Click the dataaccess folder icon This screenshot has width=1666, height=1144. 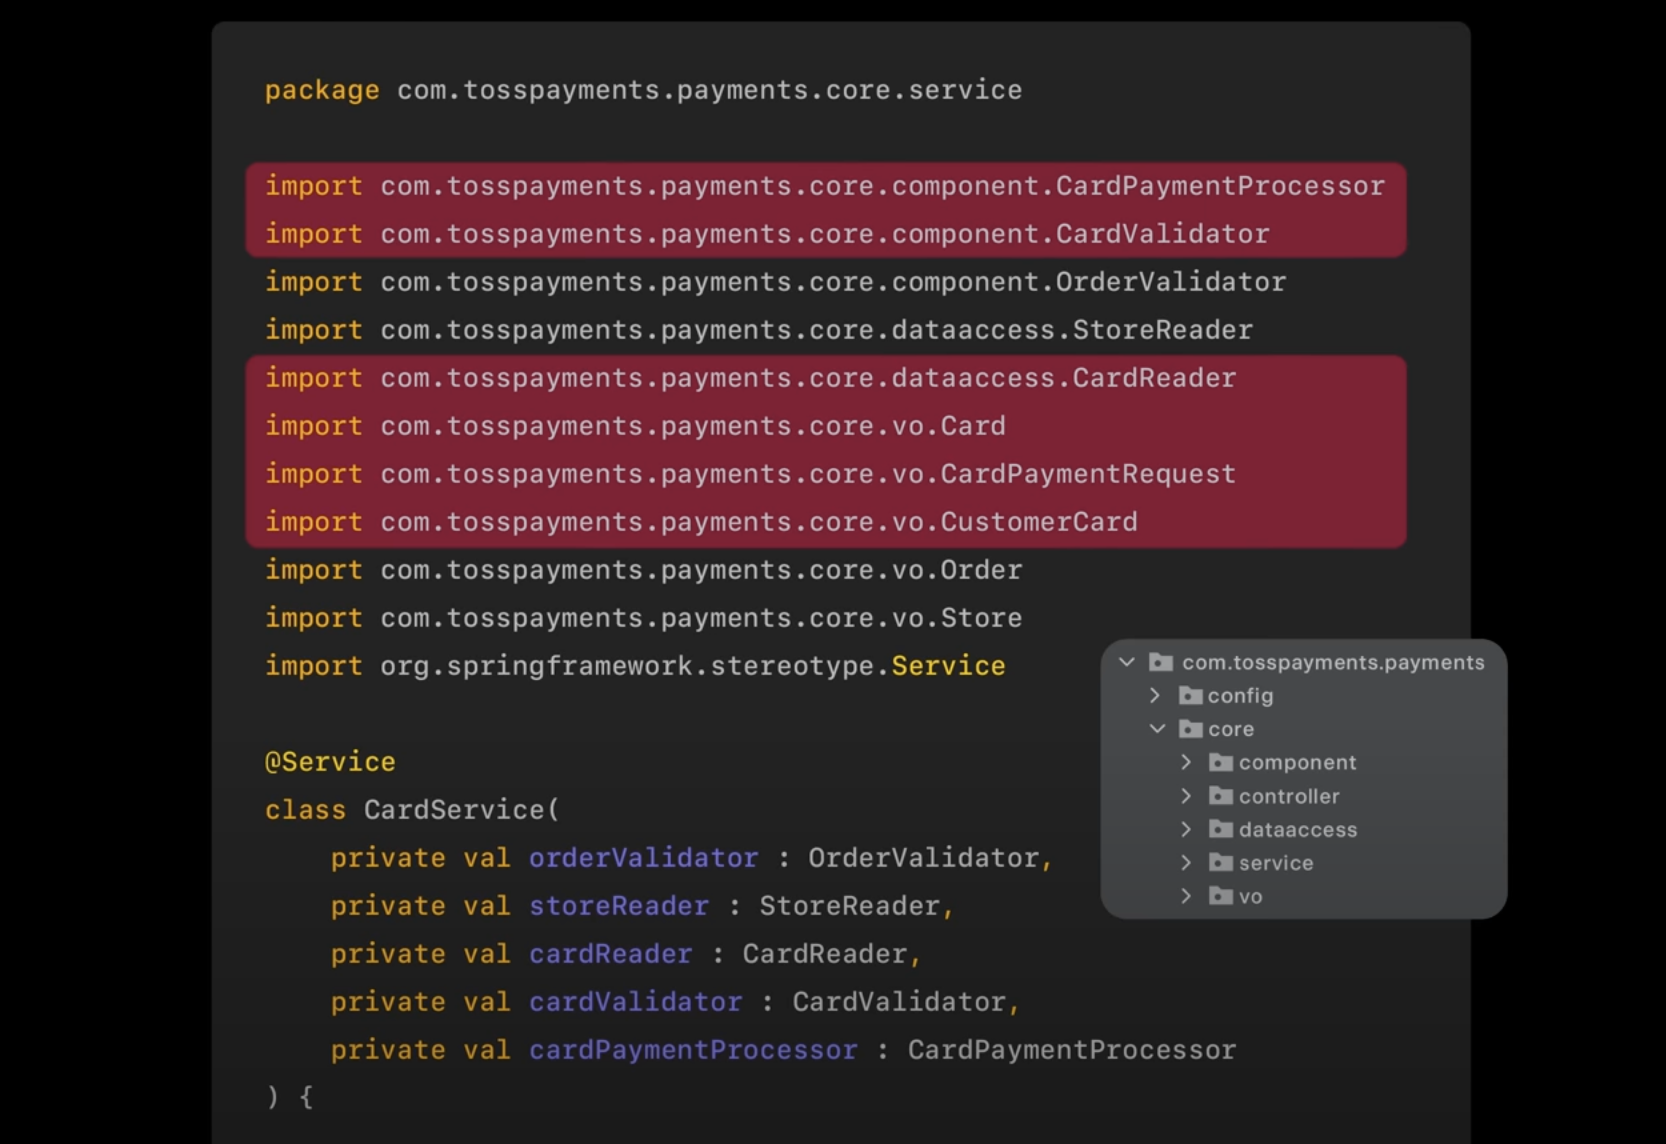[1220, 829]
